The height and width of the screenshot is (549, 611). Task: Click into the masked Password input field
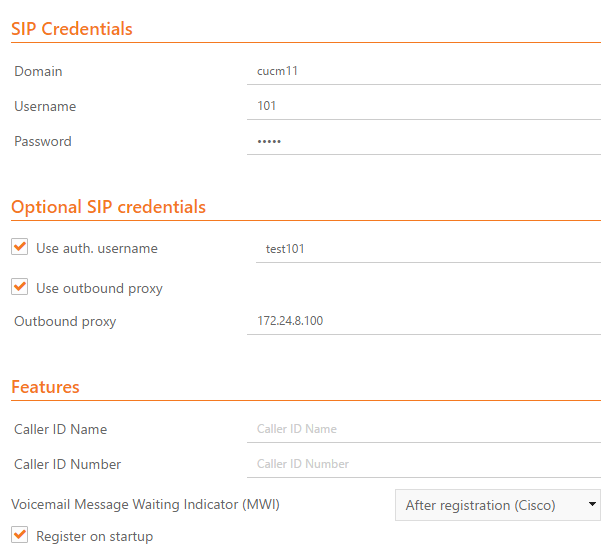424,141
